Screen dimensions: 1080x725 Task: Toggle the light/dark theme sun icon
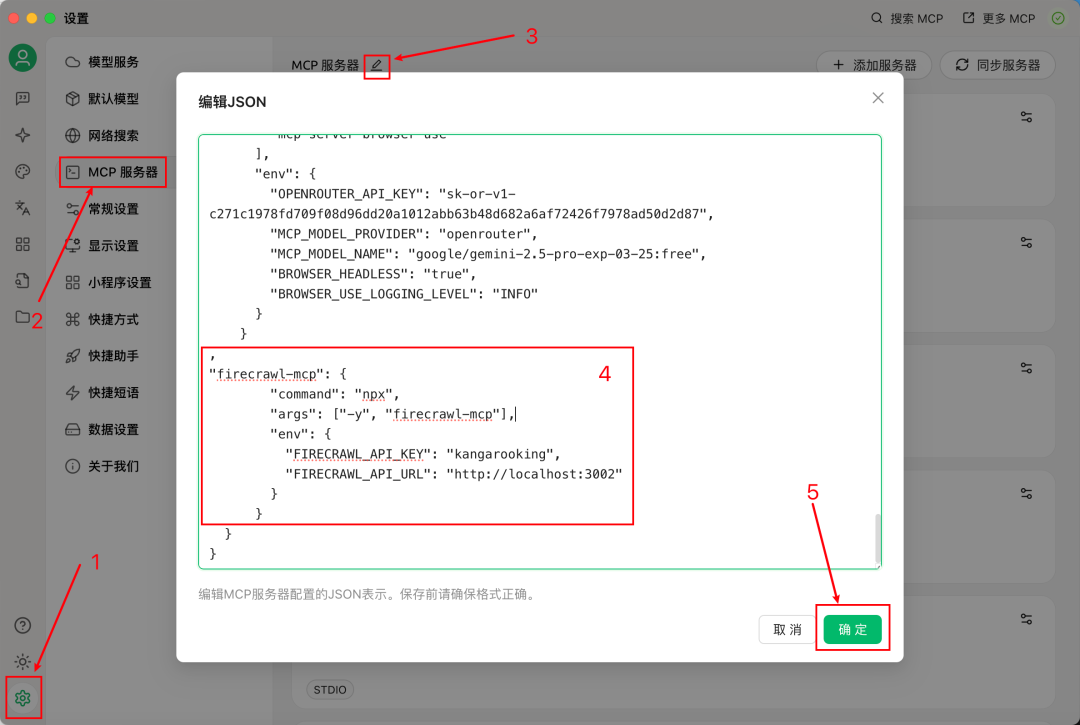point(23,662)
